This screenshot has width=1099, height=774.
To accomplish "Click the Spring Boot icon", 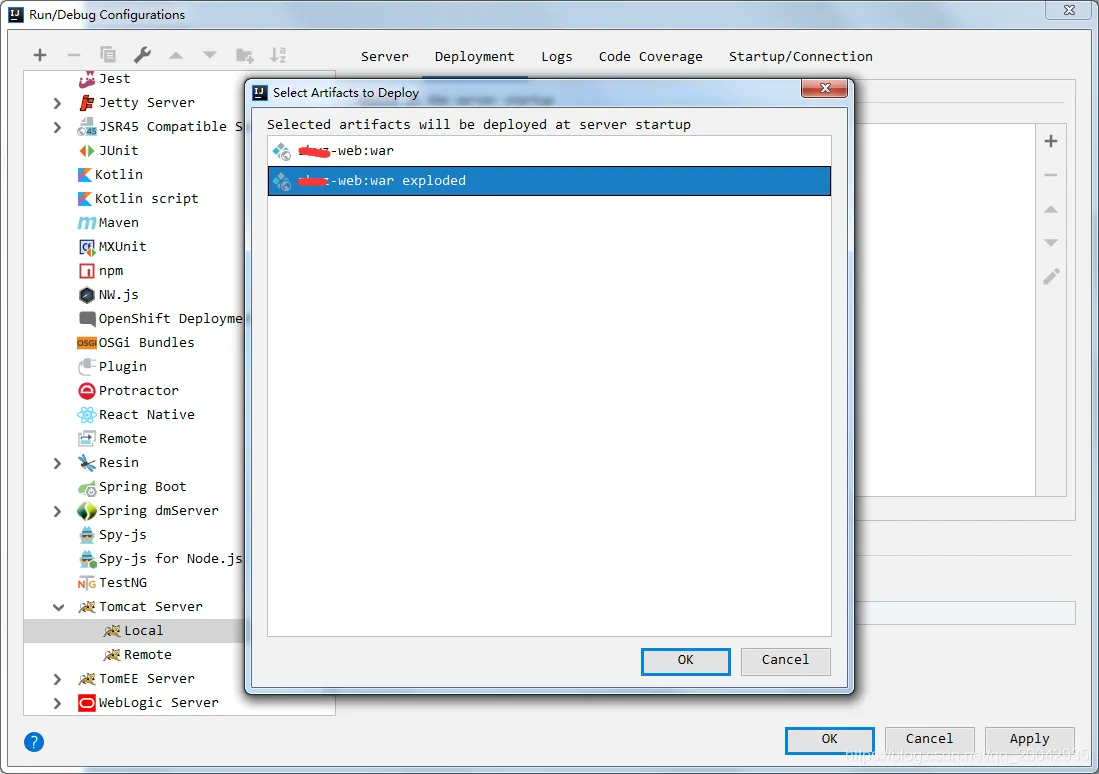I will [87, 487].
